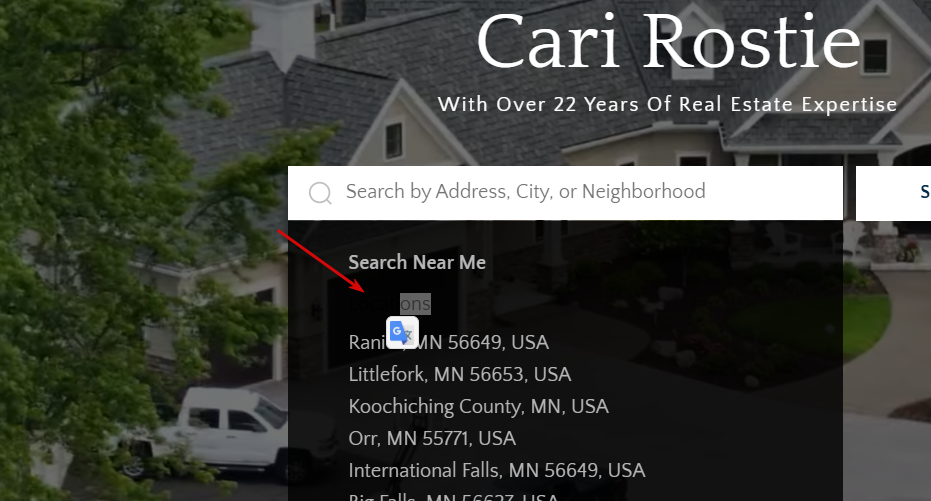Click the magnifying glass search icon

point(320,193)
